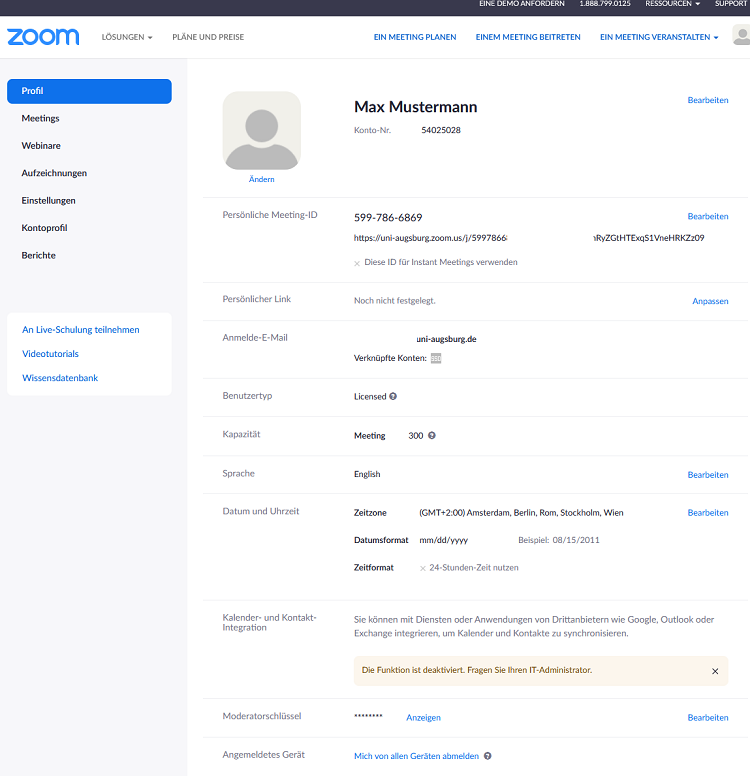
Task: Expand the Lösungen dropdown
Action: click(127, 37)
